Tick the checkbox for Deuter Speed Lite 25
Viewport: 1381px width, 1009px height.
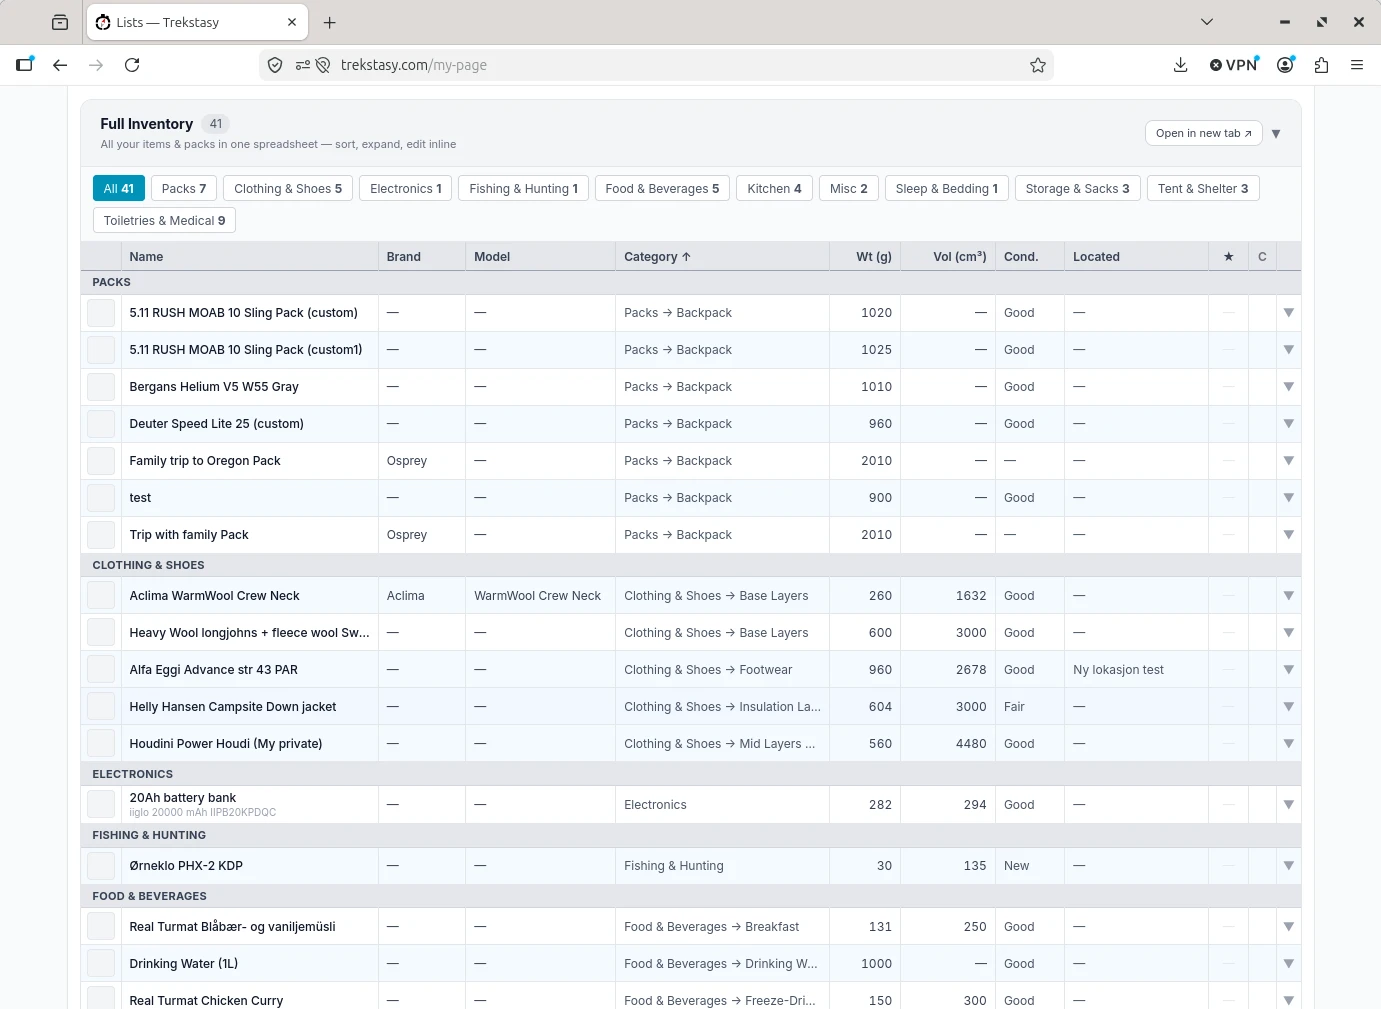coord(101,424)
